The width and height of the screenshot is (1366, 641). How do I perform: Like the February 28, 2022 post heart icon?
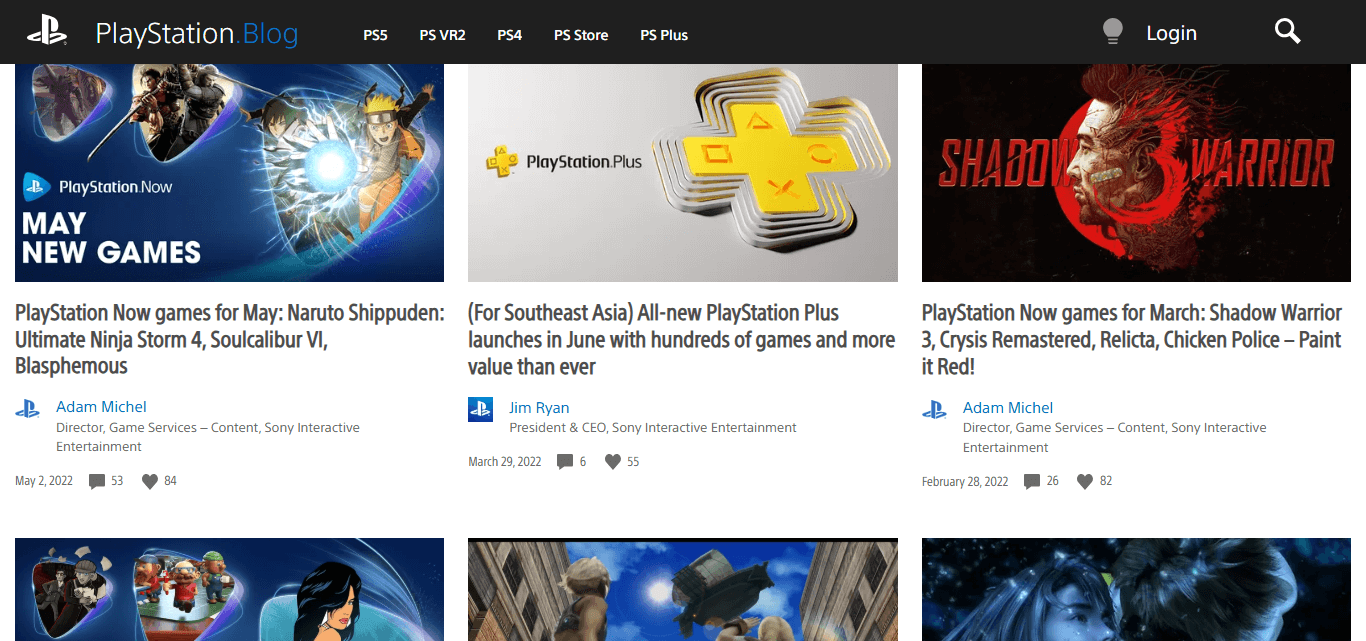pyautogui.click(x=1085, y=482)
